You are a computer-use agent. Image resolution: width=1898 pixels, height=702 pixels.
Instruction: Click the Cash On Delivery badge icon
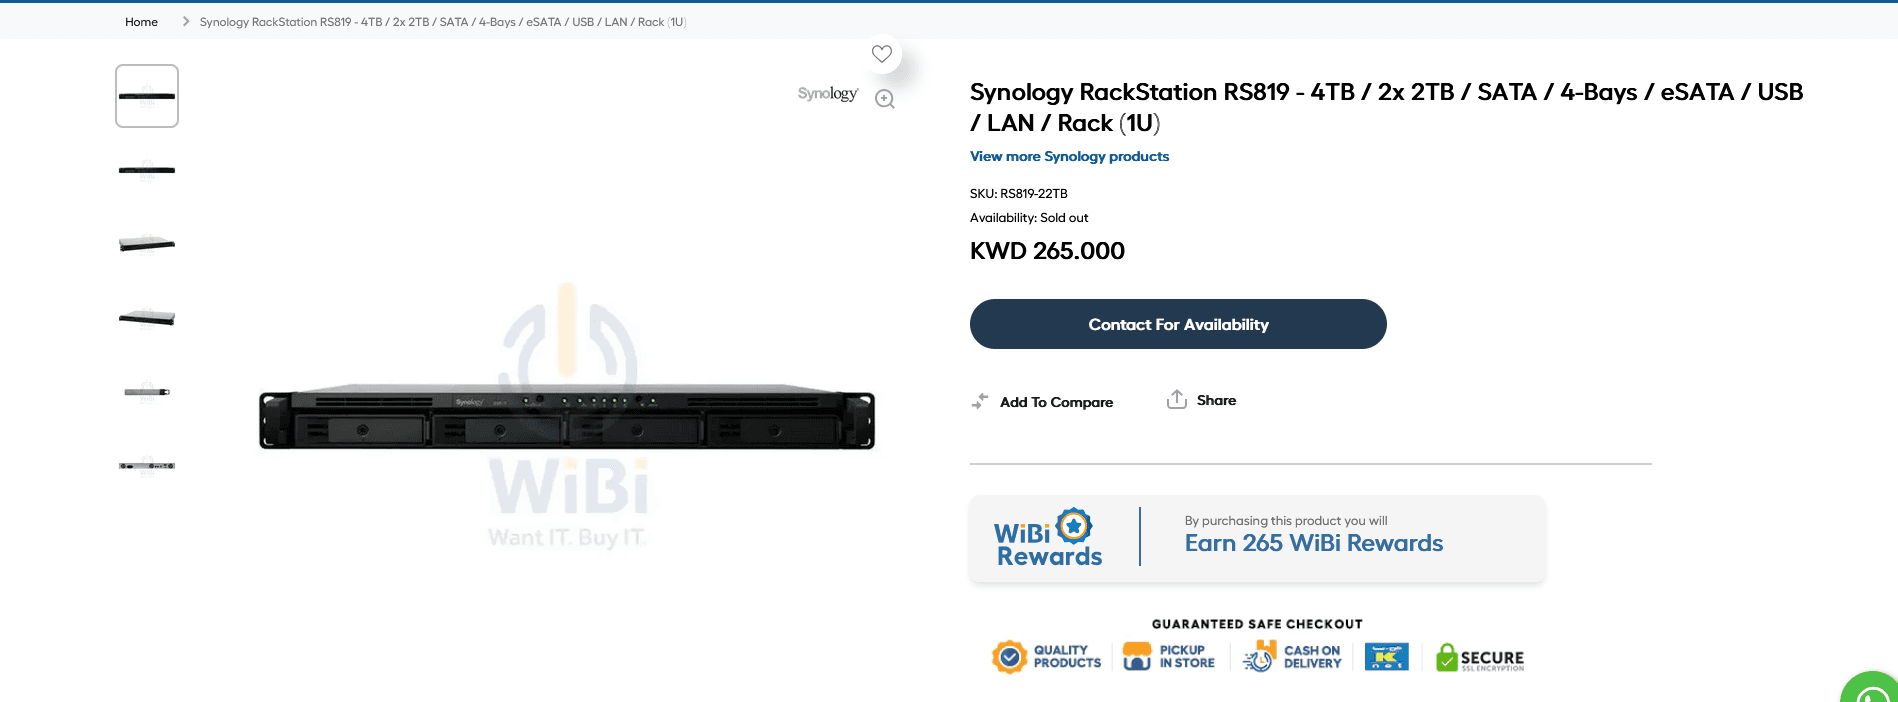pos(1259,657)
